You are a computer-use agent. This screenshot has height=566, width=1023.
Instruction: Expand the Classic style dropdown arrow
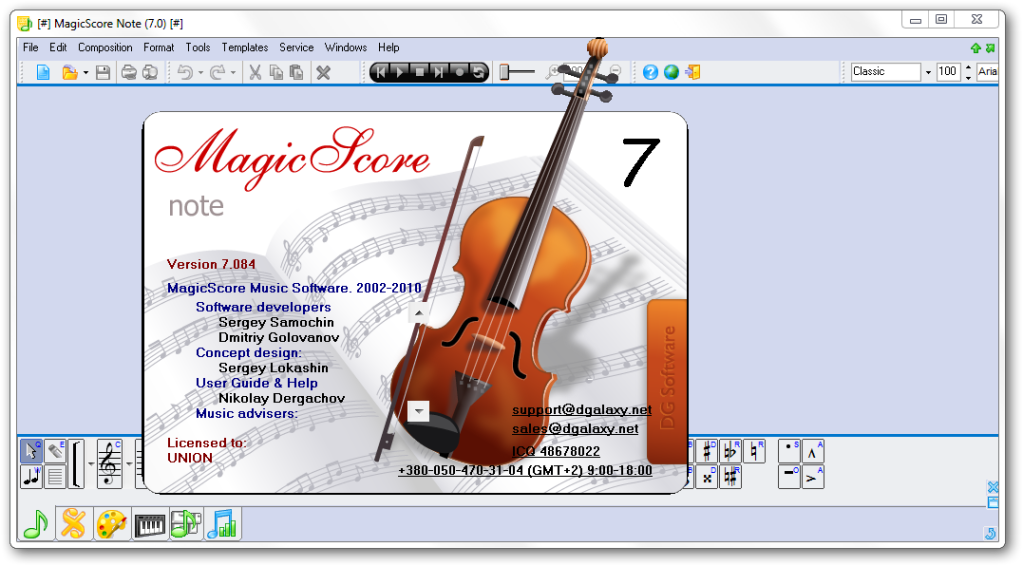pyautogui.click(x=928, y=72)
